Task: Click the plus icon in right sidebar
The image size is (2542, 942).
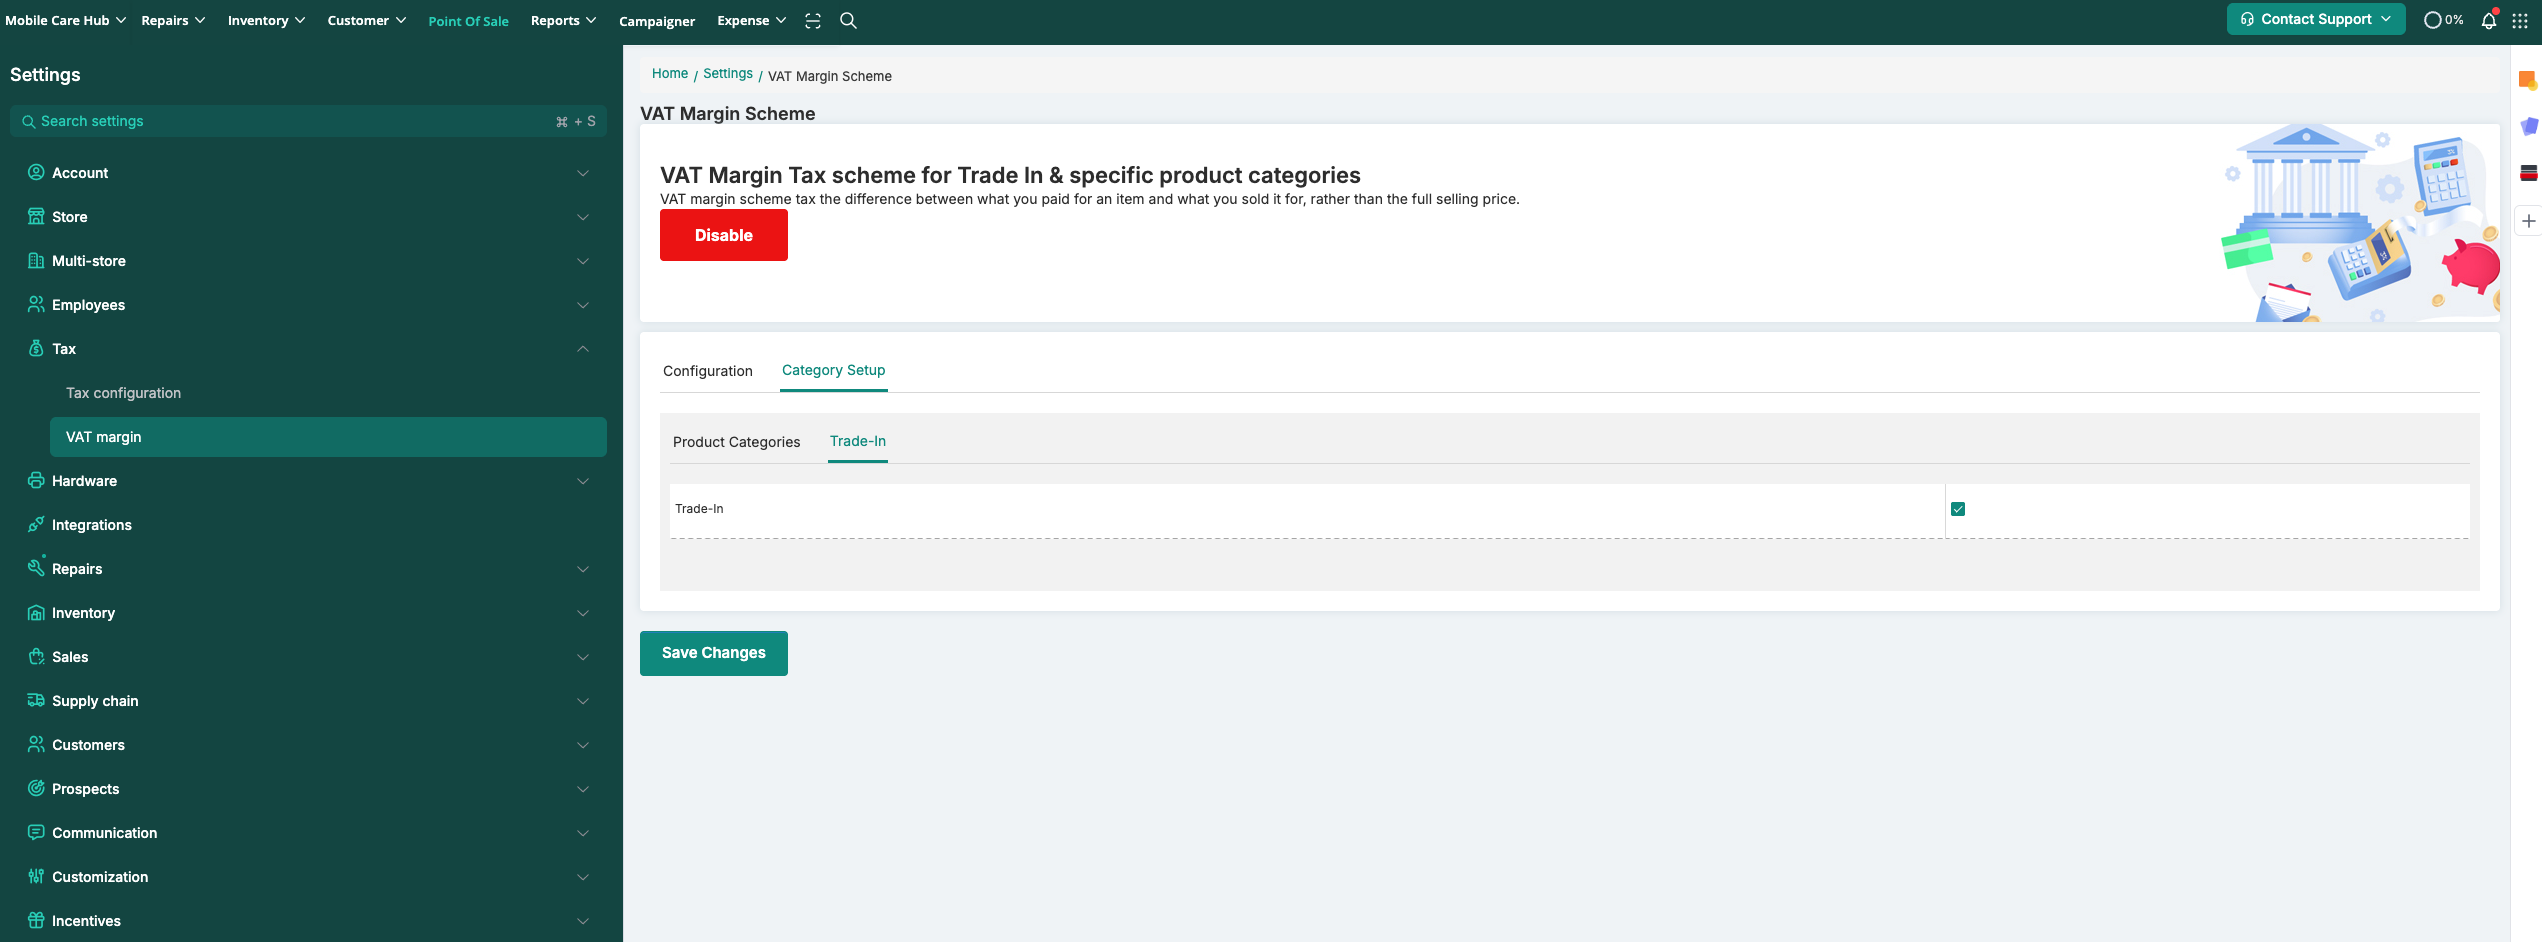Action: (2528, 221)
